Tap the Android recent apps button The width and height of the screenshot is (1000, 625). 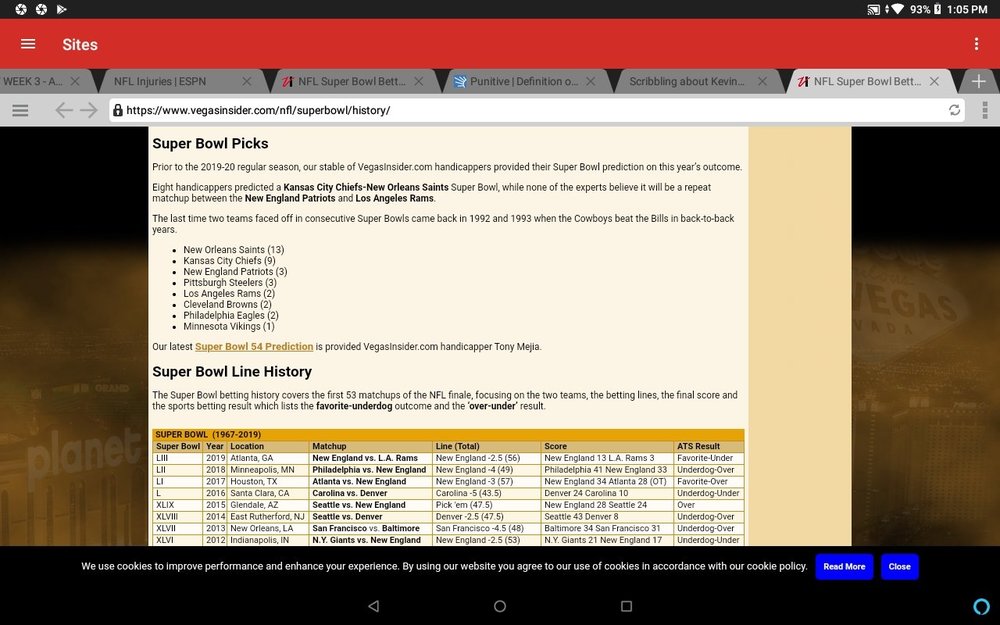626,606
